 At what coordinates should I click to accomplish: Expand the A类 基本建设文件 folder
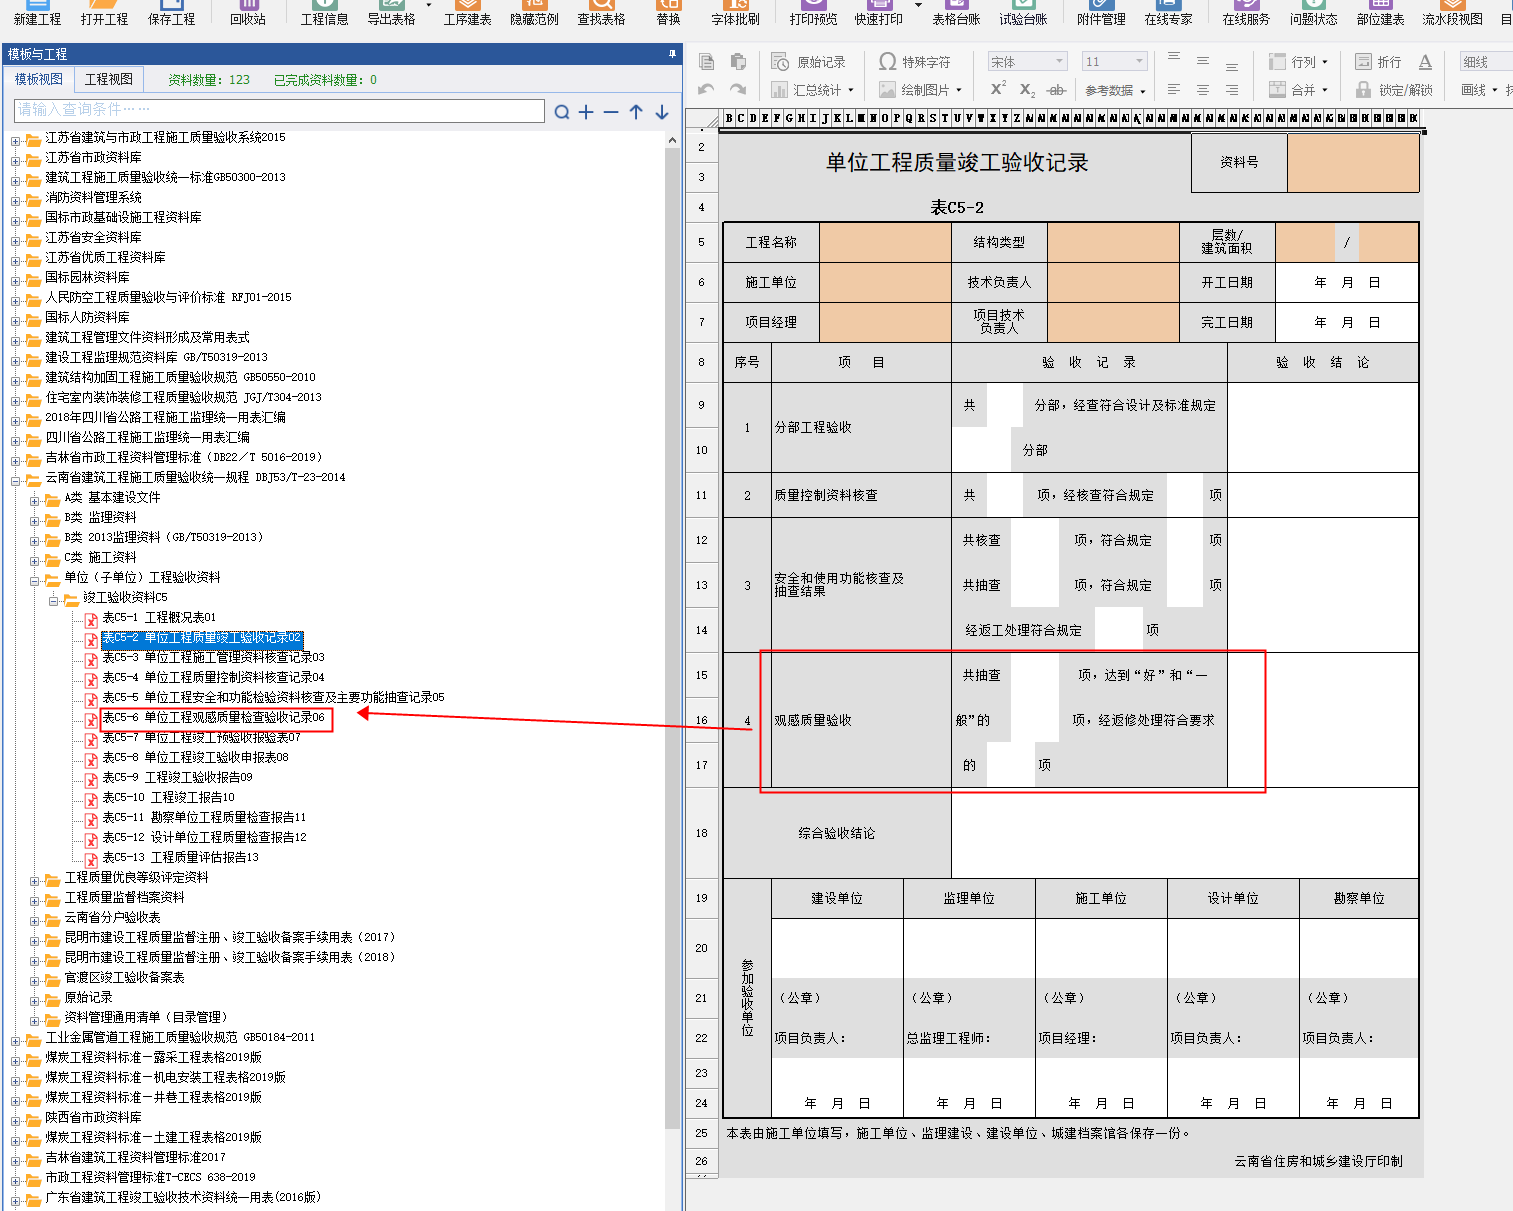pyautogui.click(x=35, y=500)
